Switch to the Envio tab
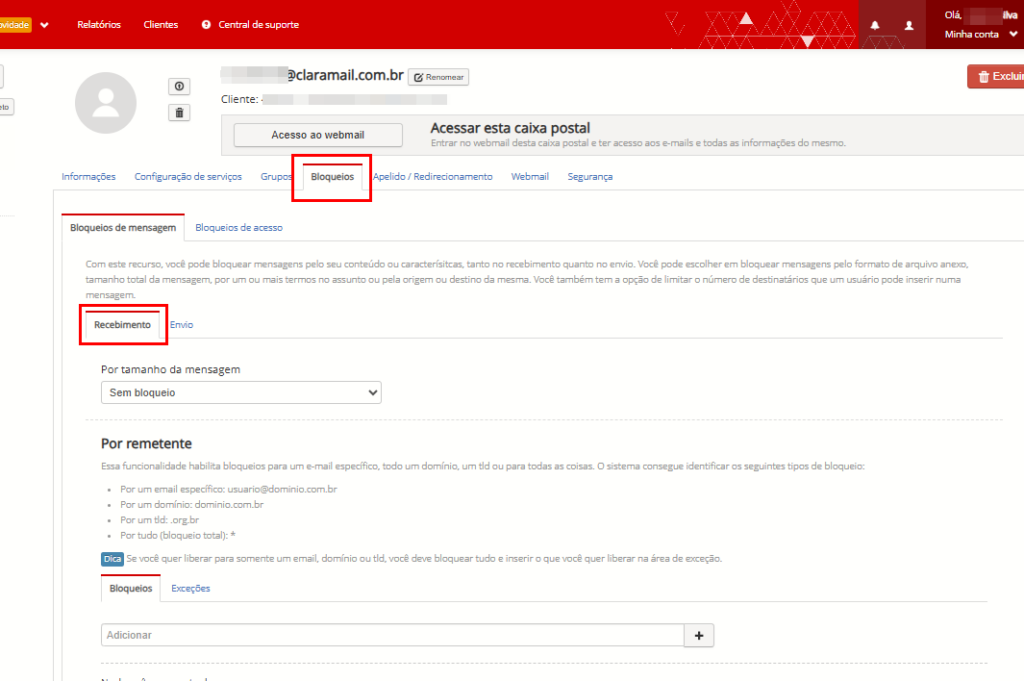Screen dimensions: 1024x681 [x=181, y=325]
